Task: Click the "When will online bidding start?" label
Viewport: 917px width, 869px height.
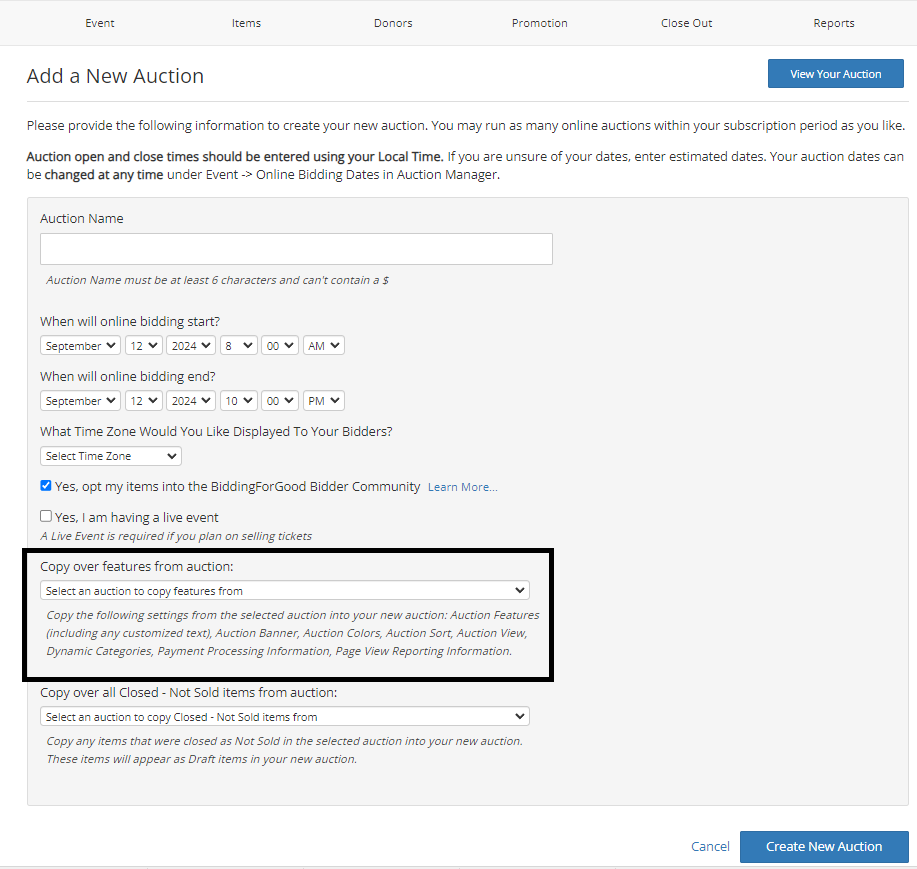Action: (x=130, y=322)
